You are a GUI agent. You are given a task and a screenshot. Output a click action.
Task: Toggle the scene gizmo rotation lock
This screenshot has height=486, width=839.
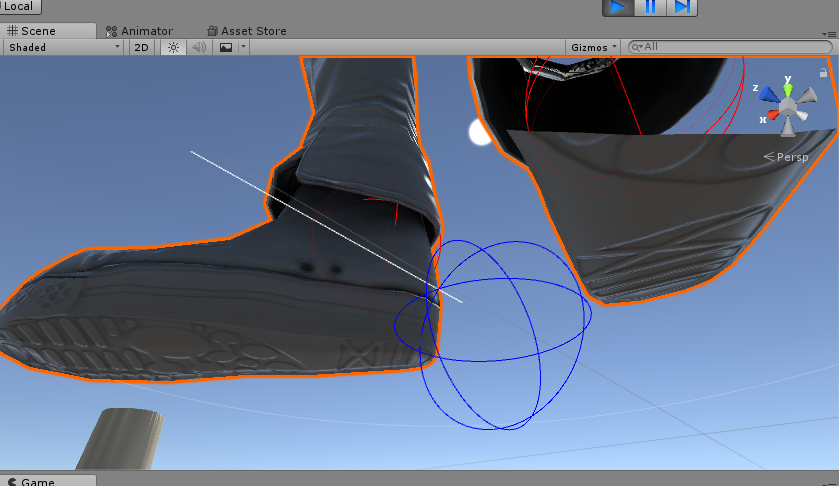pos(822,72)
